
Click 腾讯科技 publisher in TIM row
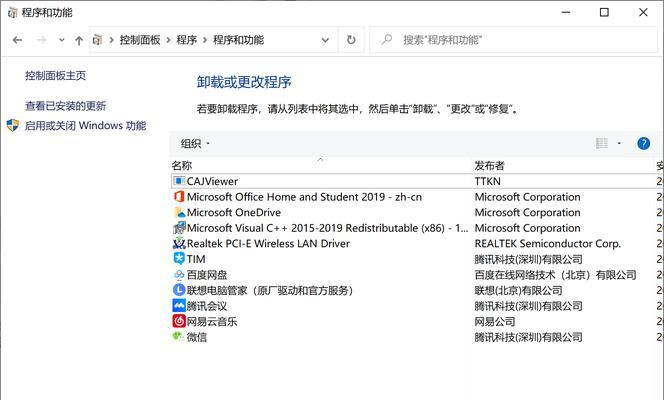[x=528, y=259]
